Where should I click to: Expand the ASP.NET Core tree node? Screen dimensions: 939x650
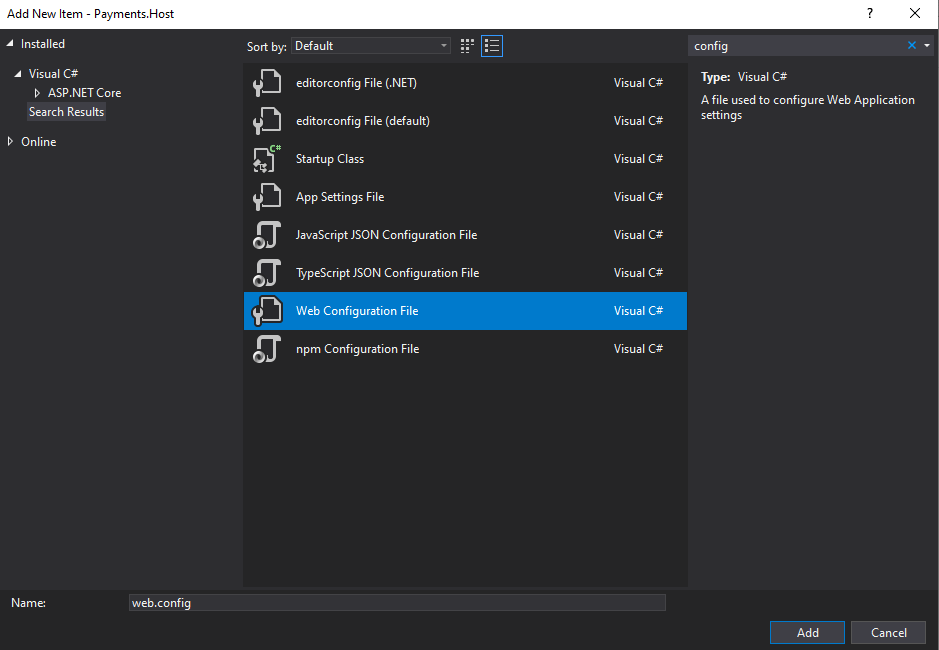coord(38,93)
